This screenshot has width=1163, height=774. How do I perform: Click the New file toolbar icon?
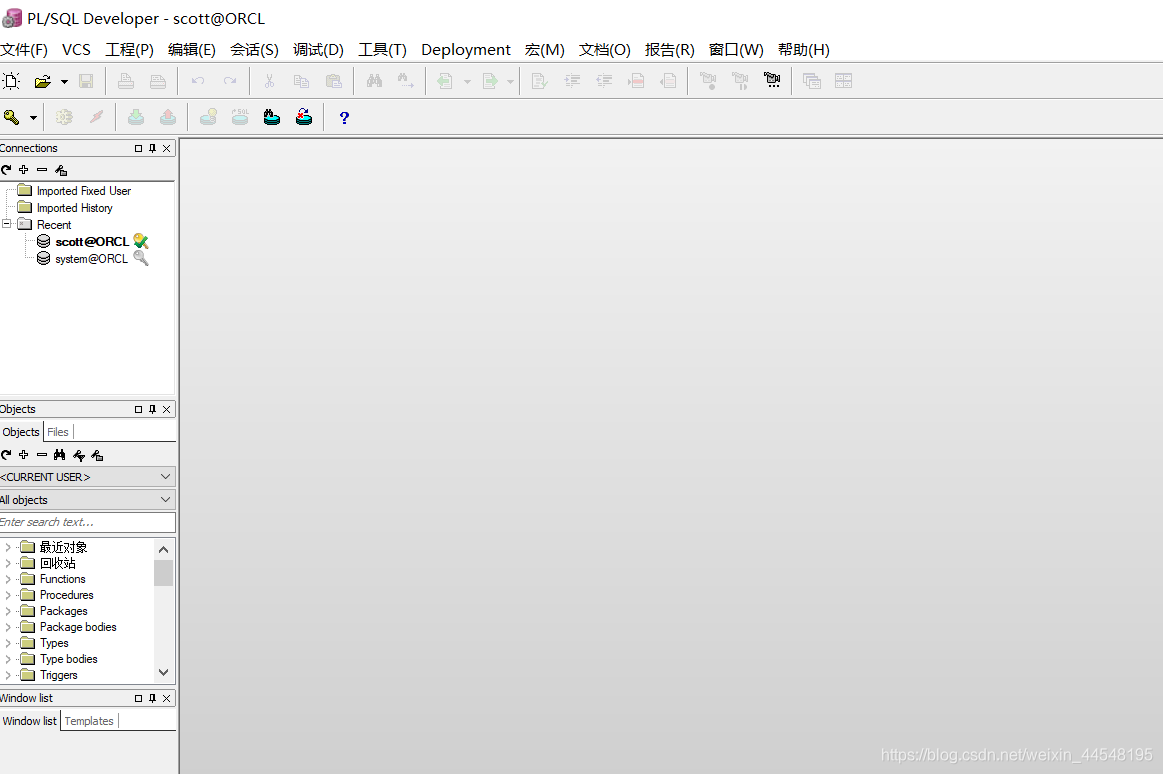[11, 82]
